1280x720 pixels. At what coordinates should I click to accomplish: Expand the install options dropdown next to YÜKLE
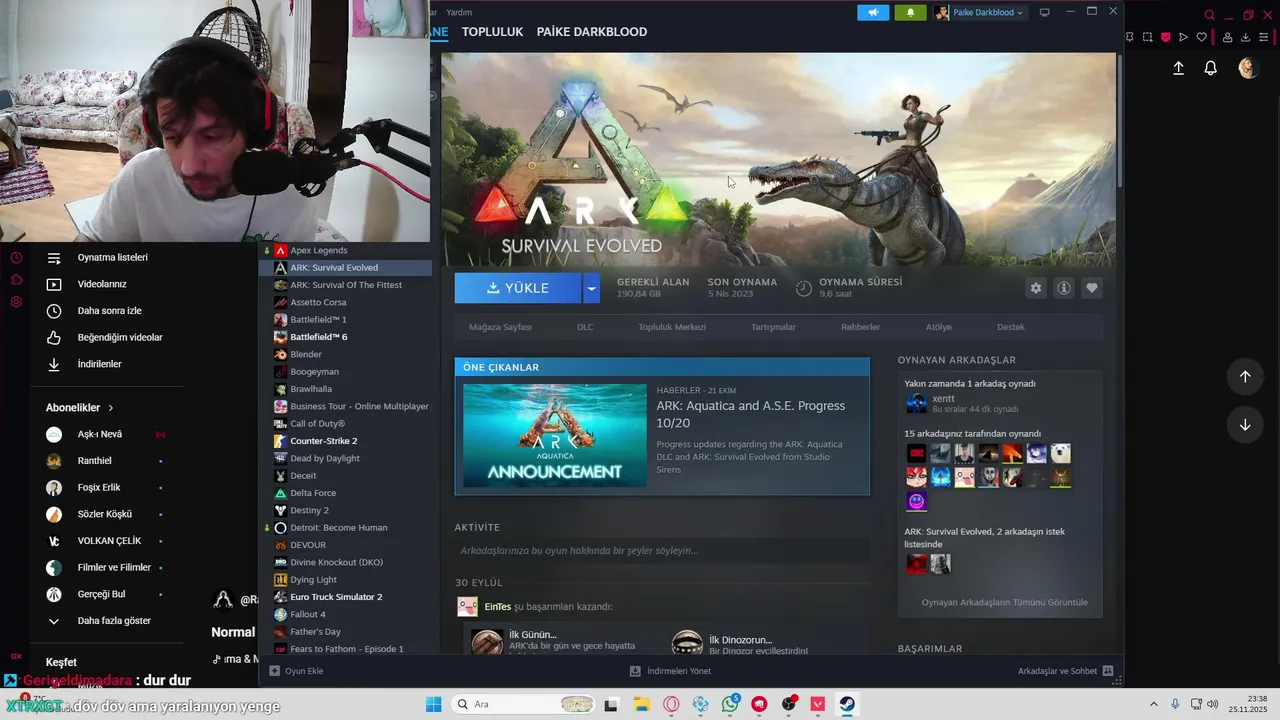(591, 288)
